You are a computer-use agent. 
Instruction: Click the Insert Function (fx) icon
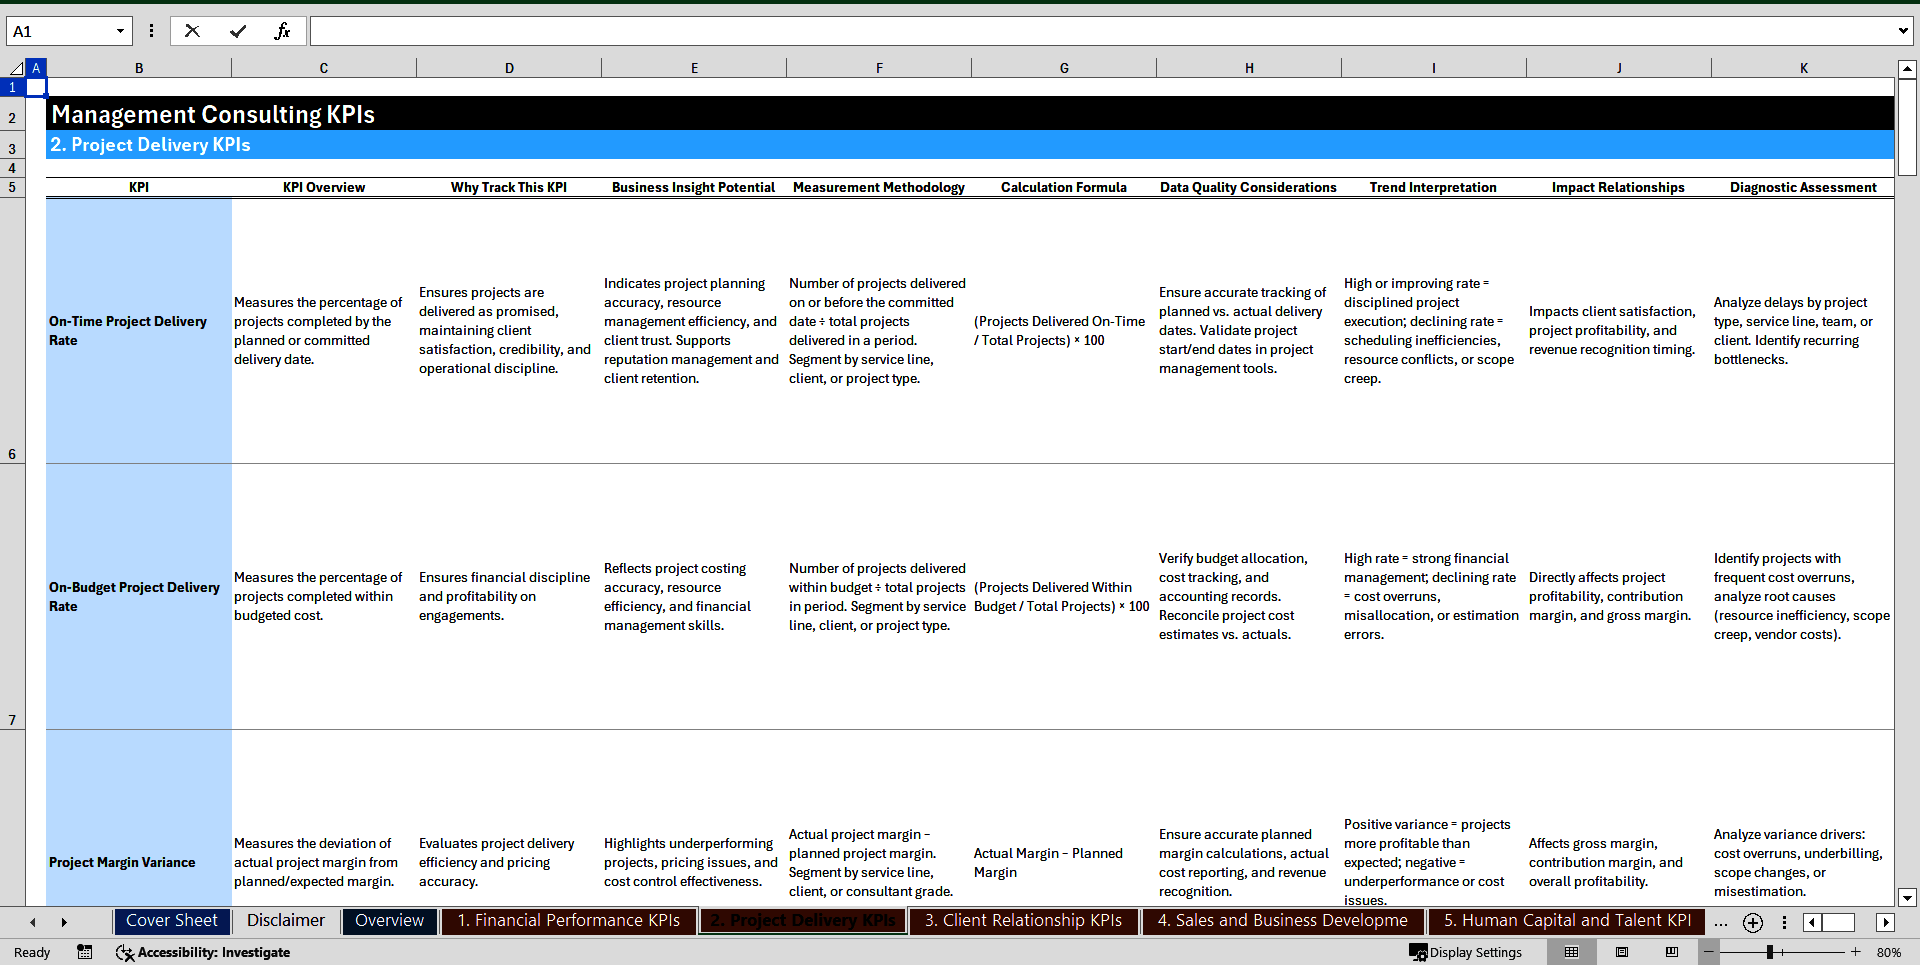point(283,30)
